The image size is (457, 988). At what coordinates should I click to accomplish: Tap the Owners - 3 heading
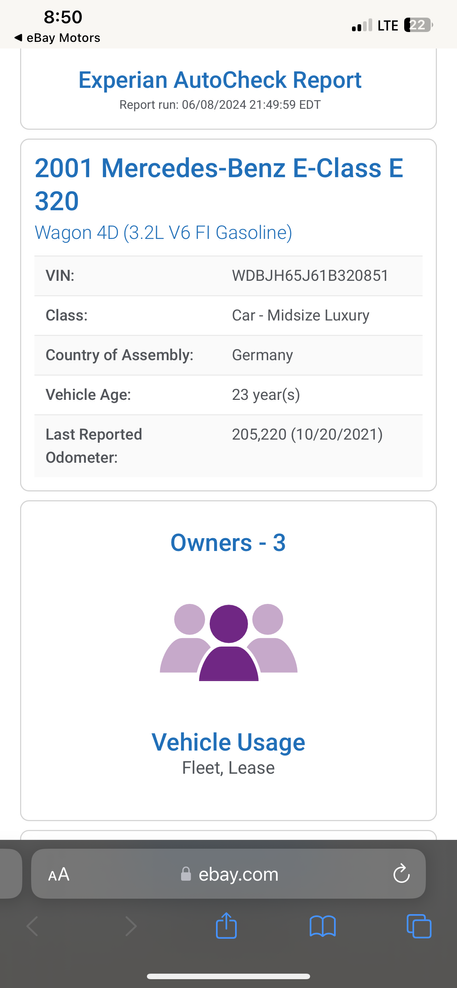[x=228, y=543]
